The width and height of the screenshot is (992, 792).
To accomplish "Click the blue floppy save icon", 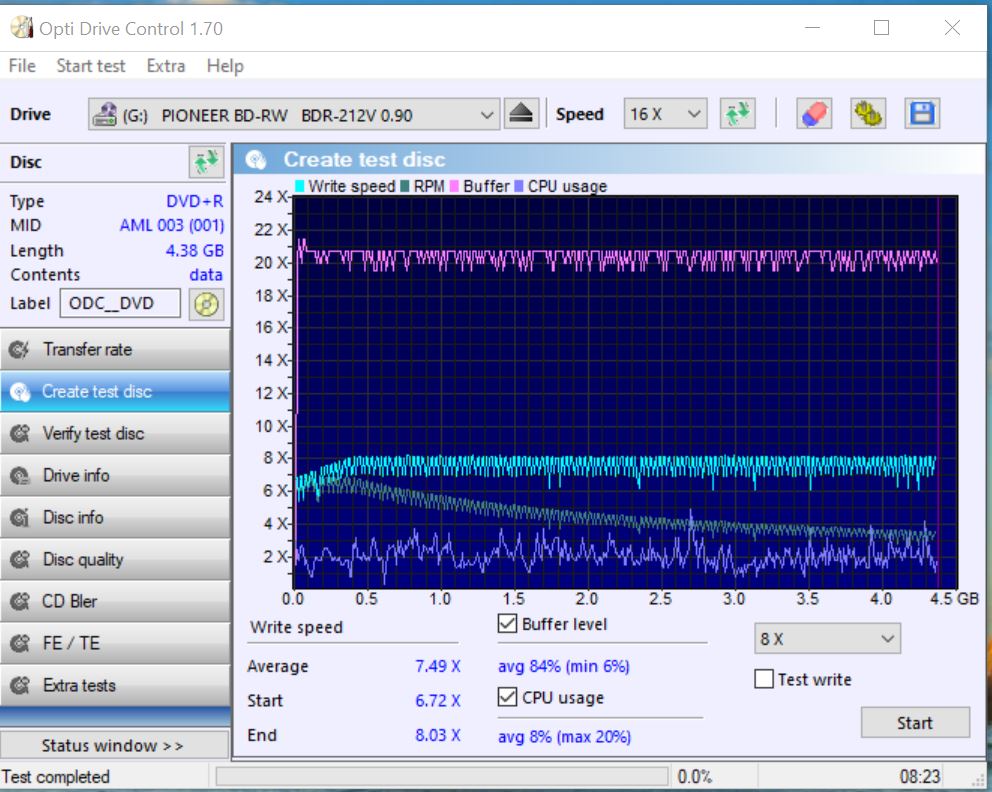I will tap(921, 114).
